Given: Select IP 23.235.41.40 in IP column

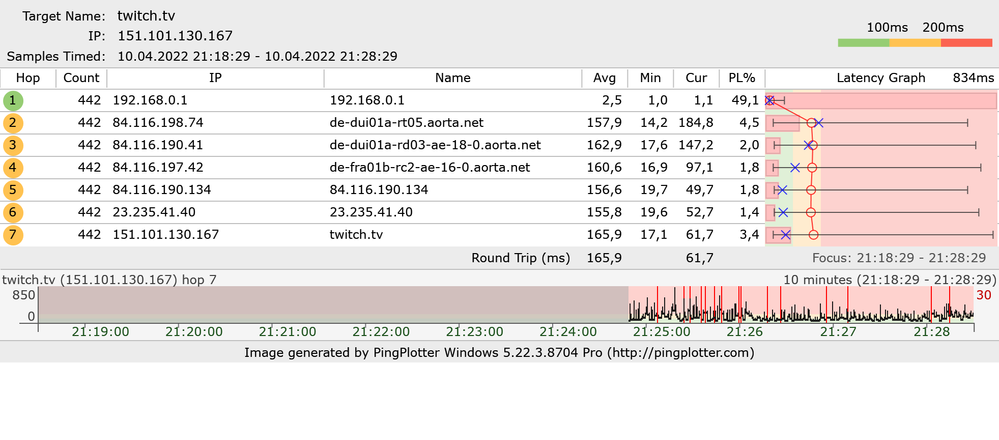Looking at the screenshot, I should pos(154,212).
